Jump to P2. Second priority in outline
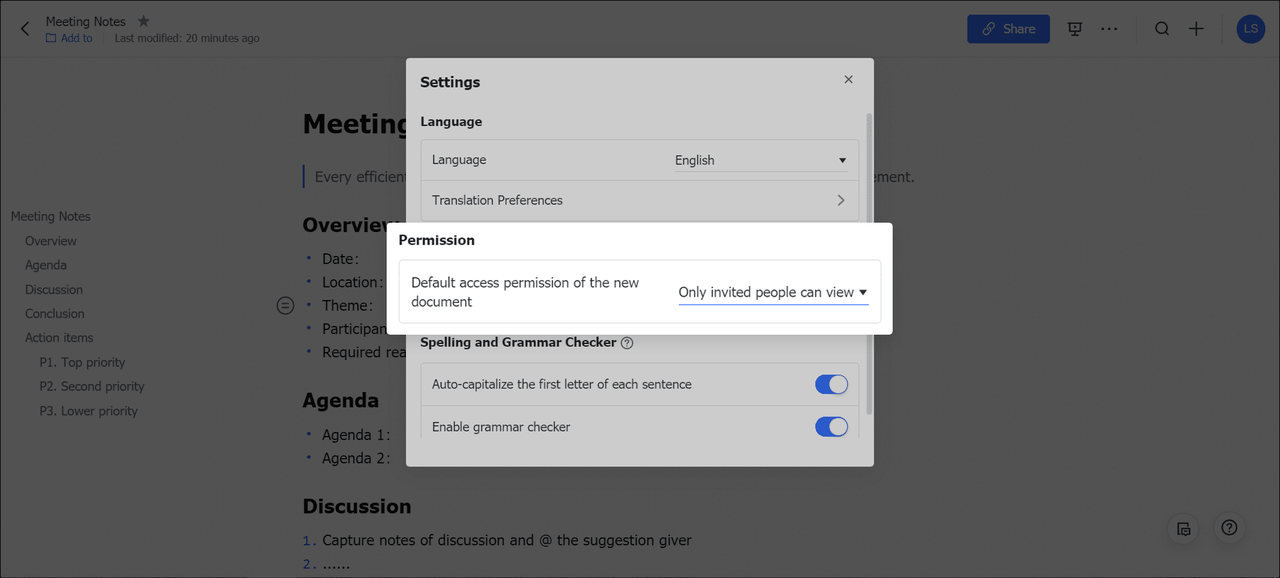This screenshot has height=578, width=1280. [92, 387]
